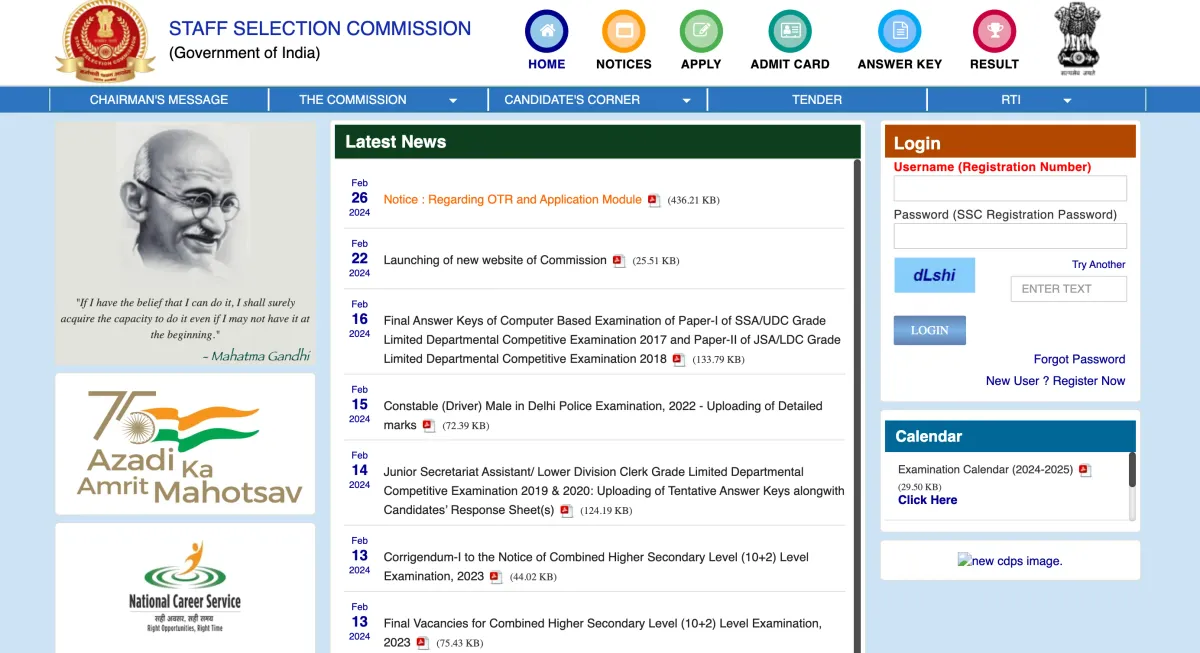Click the Answer Key document icon
This screenshot has width=1200, height=653.
coord(899,31)
